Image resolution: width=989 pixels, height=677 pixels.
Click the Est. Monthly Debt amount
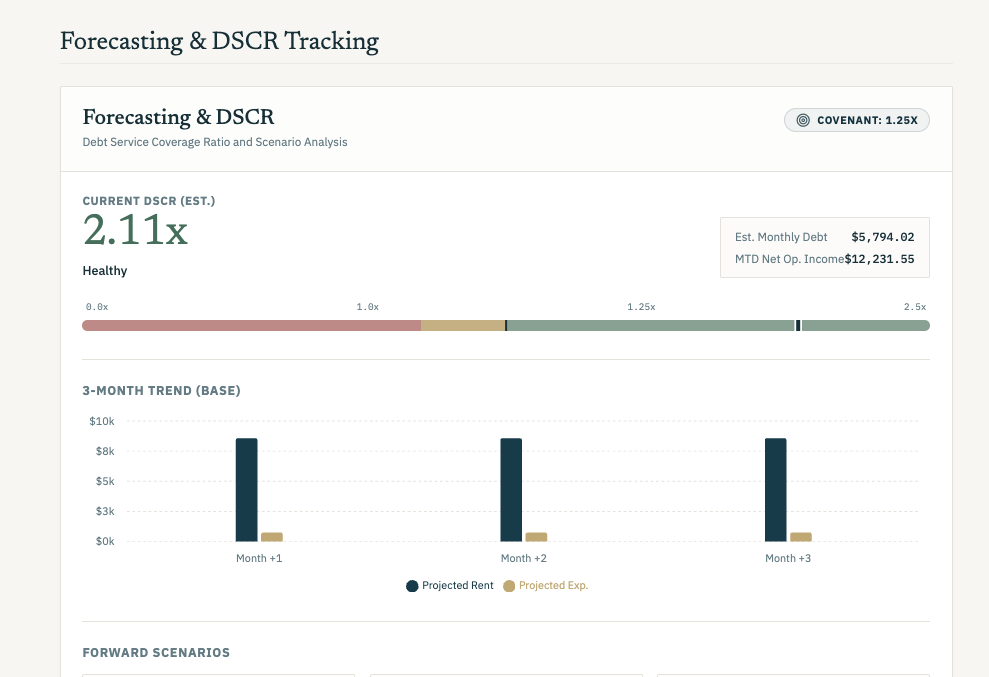tap(882, 237)
